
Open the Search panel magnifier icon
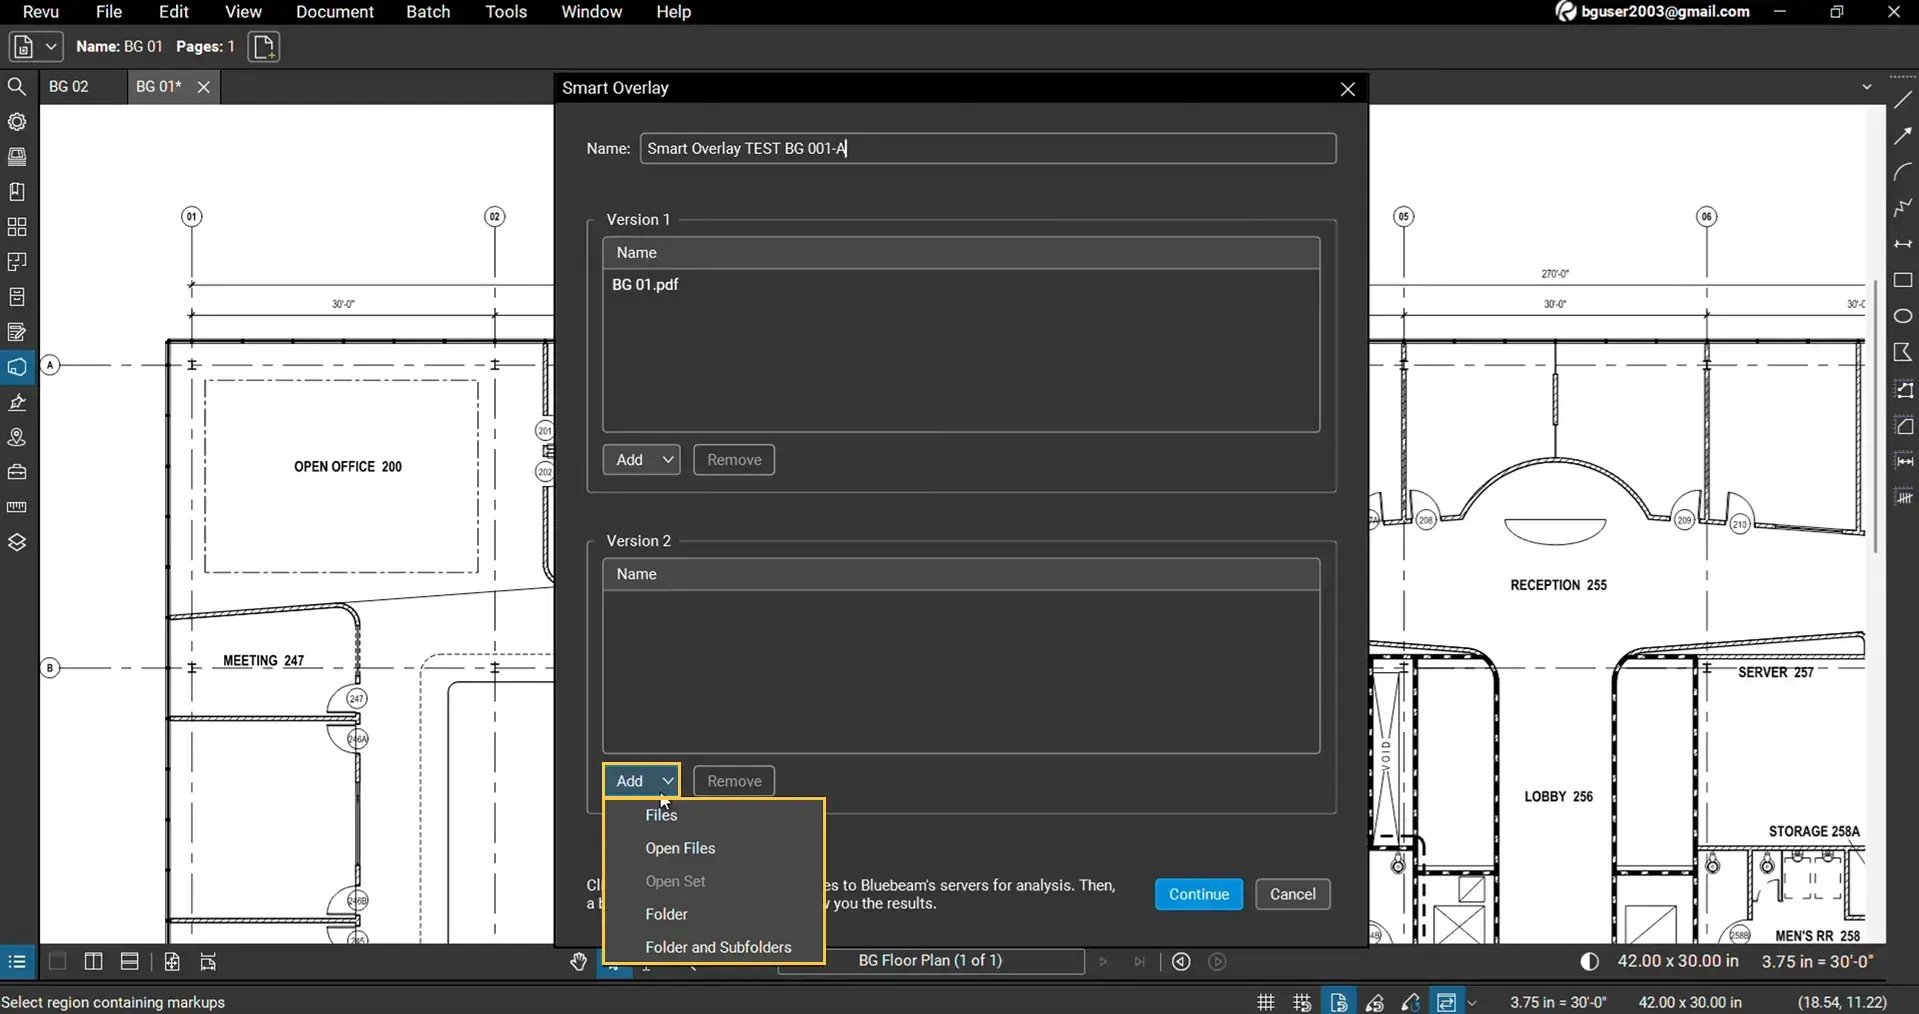click(17, 87)
